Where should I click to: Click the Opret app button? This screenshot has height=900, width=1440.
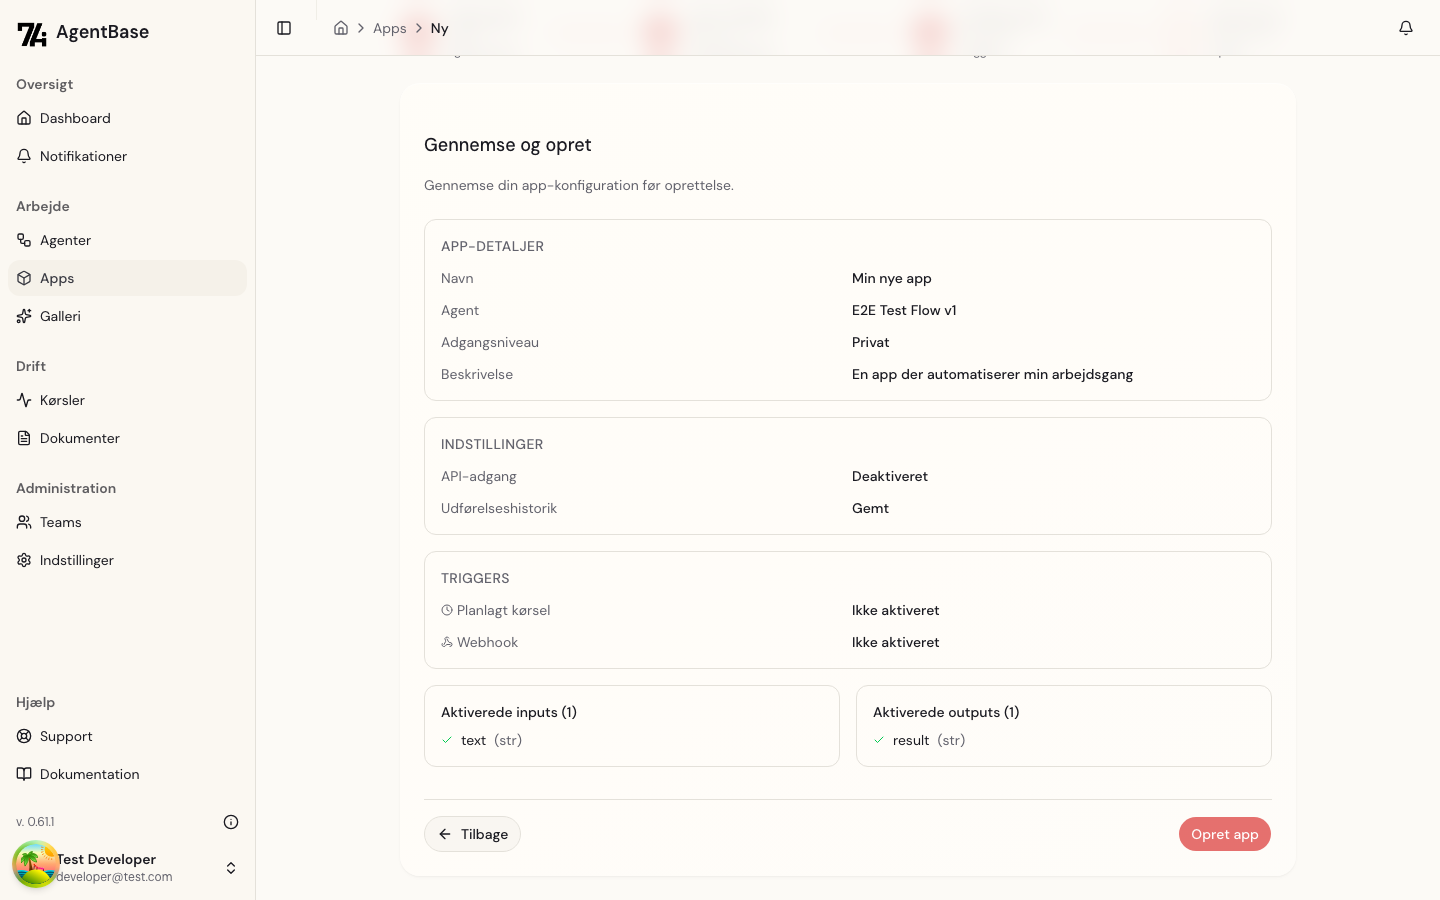click(x=1224, y=834)
